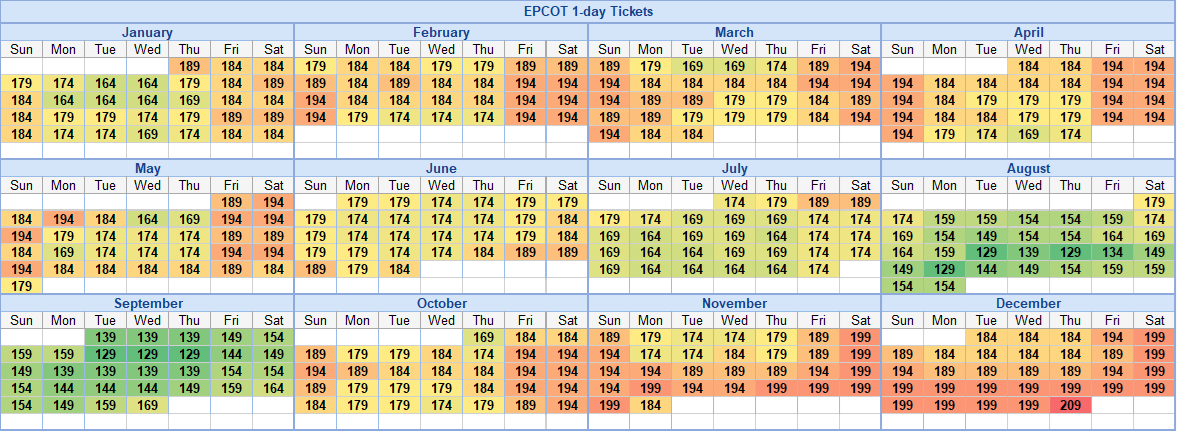Select the 184 cell in November's last row
The height and width of the screenshot is (432, 1177).
(650, 405)
